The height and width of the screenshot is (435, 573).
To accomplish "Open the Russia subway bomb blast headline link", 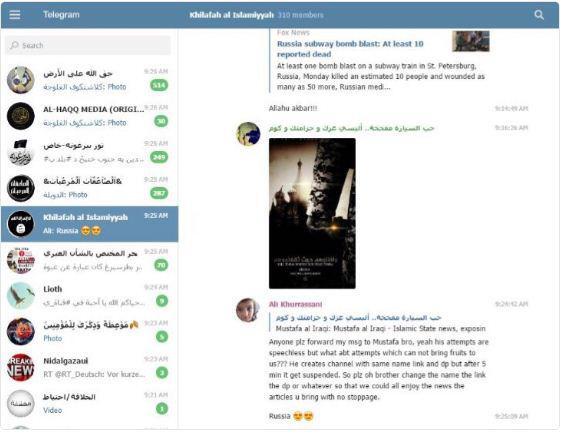I will tap(350, 49).
